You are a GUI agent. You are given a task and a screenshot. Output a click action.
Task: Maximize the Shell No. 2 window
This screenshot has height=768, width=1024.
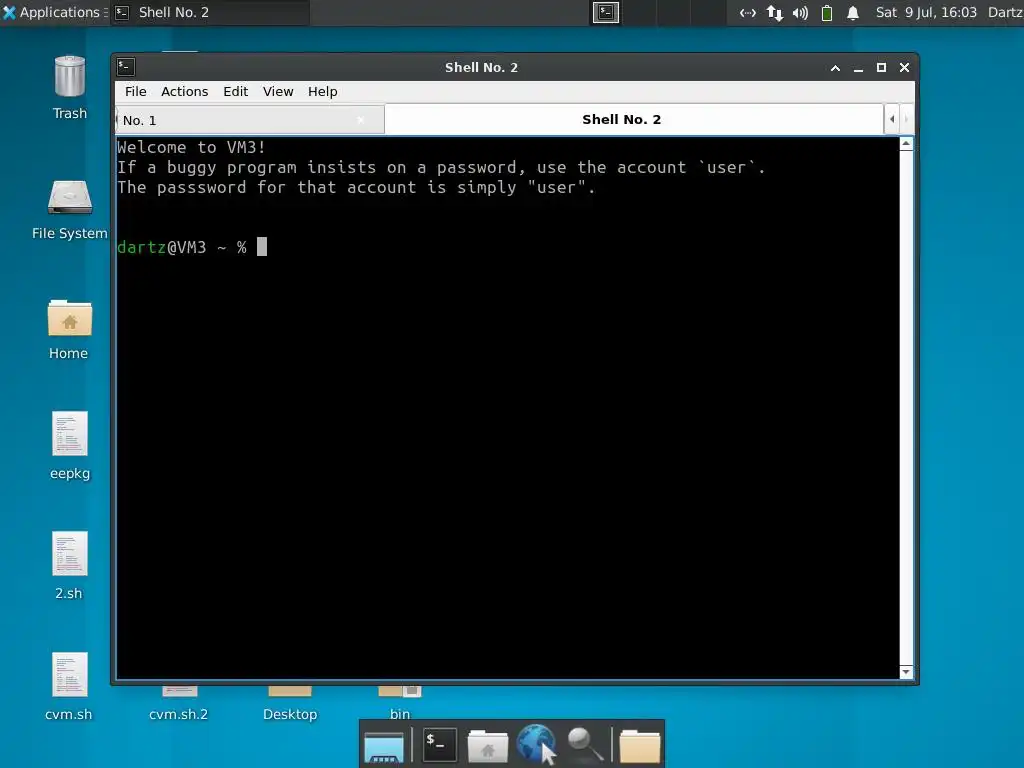(x=881, y=68)
